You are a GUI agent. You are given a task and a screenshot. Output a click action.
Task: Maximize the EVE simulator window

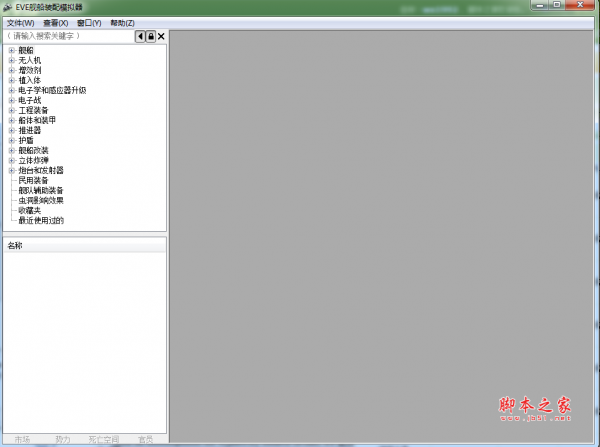557,5
